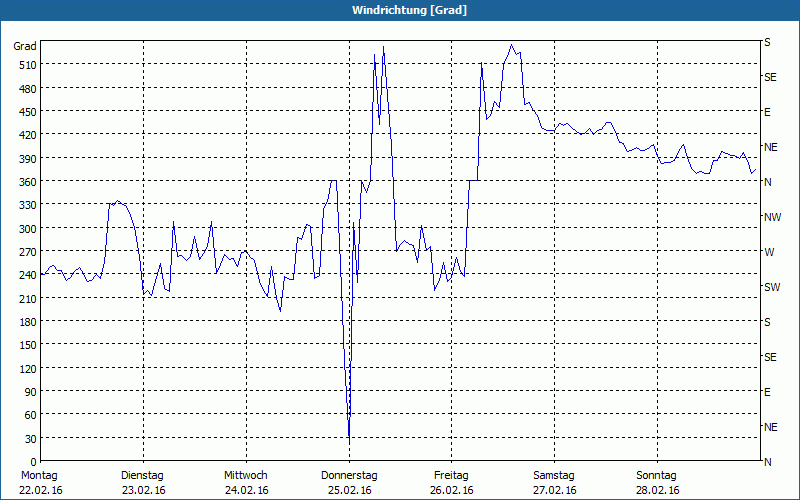Select the 480 y-axis value

(28, 89)
